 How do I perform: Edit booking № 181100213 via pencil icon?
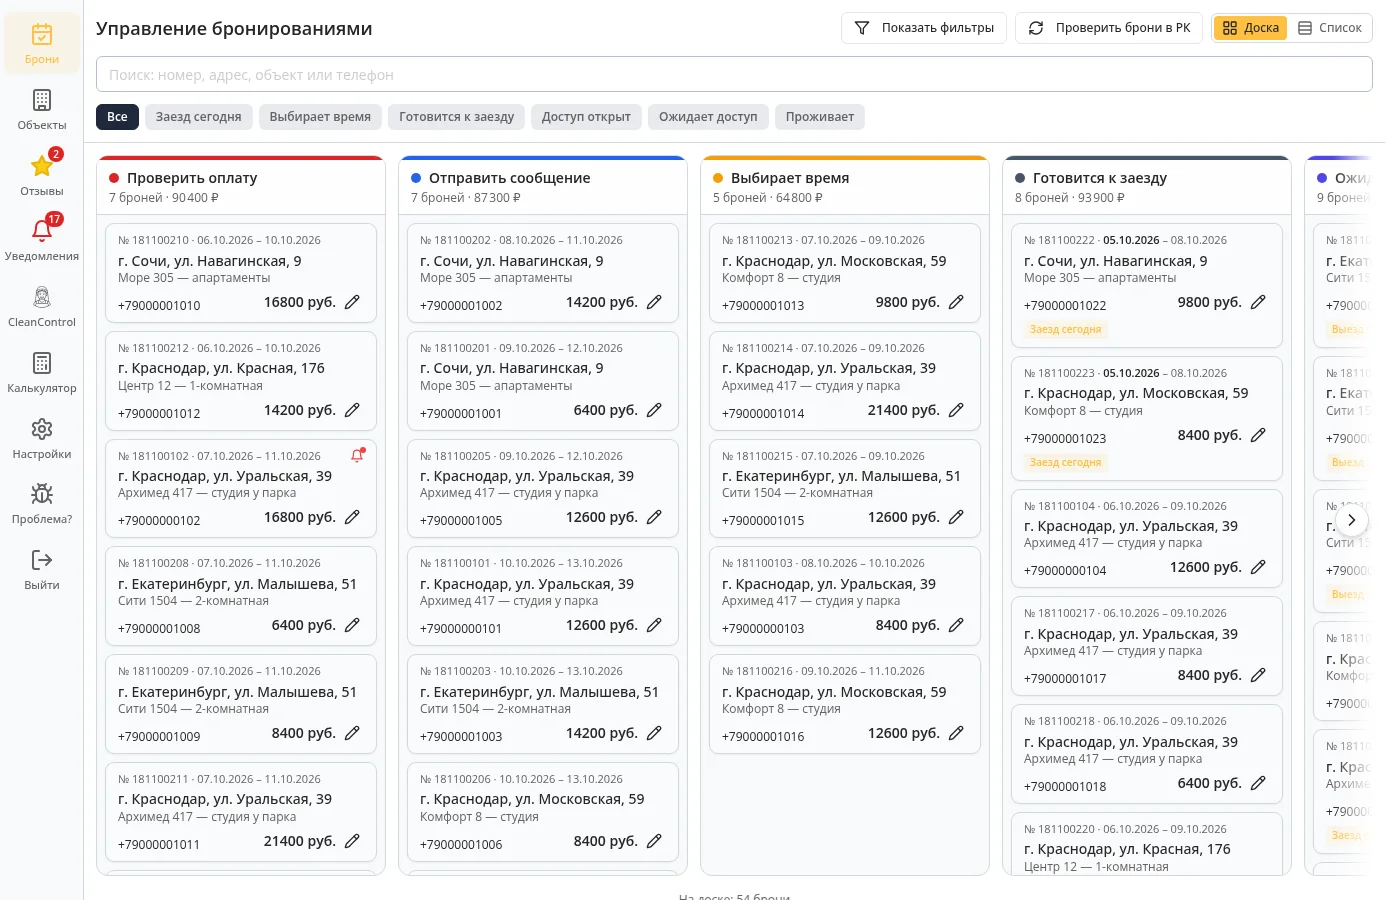pos(956,302)
